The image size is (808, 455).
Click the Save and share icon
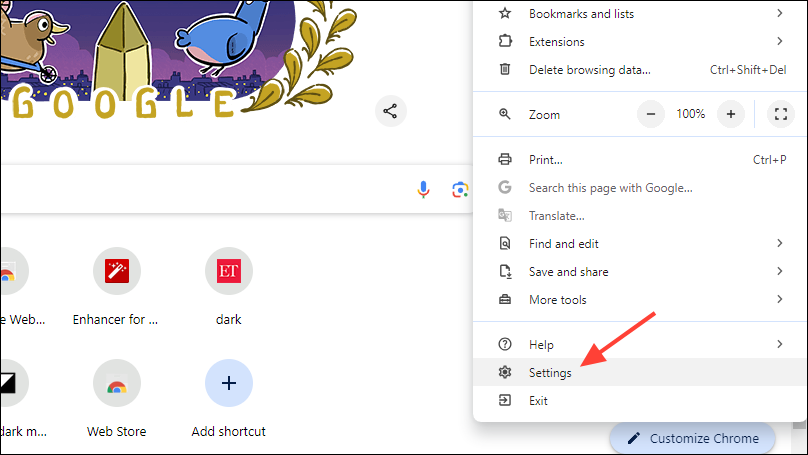[505, 271]
